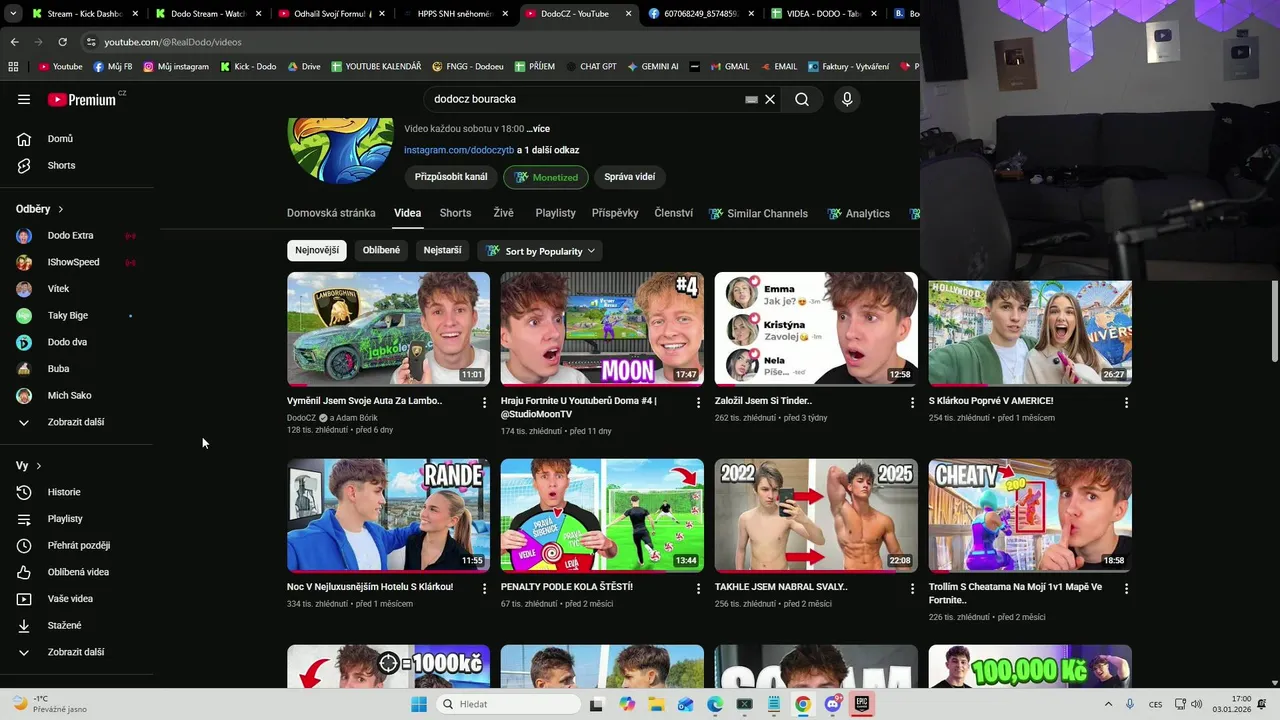1280x720 pixels.
Task: Open Epic Games icon on taskbar
Action: click(862, 704)
